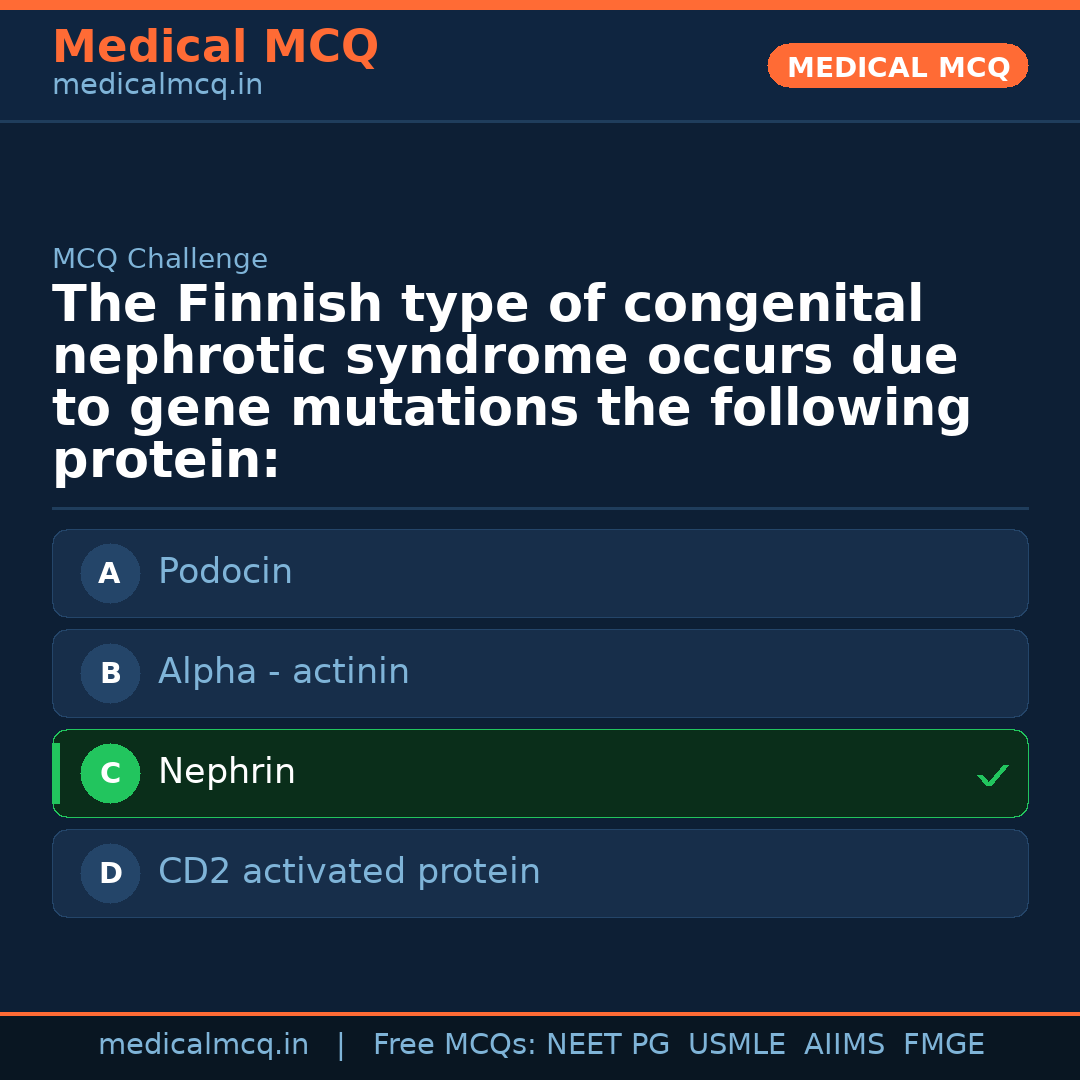This screenshot has height=1080, width=1080.
Task: Click the Medical MCQ orange header title
Action: tap(215, 47)
